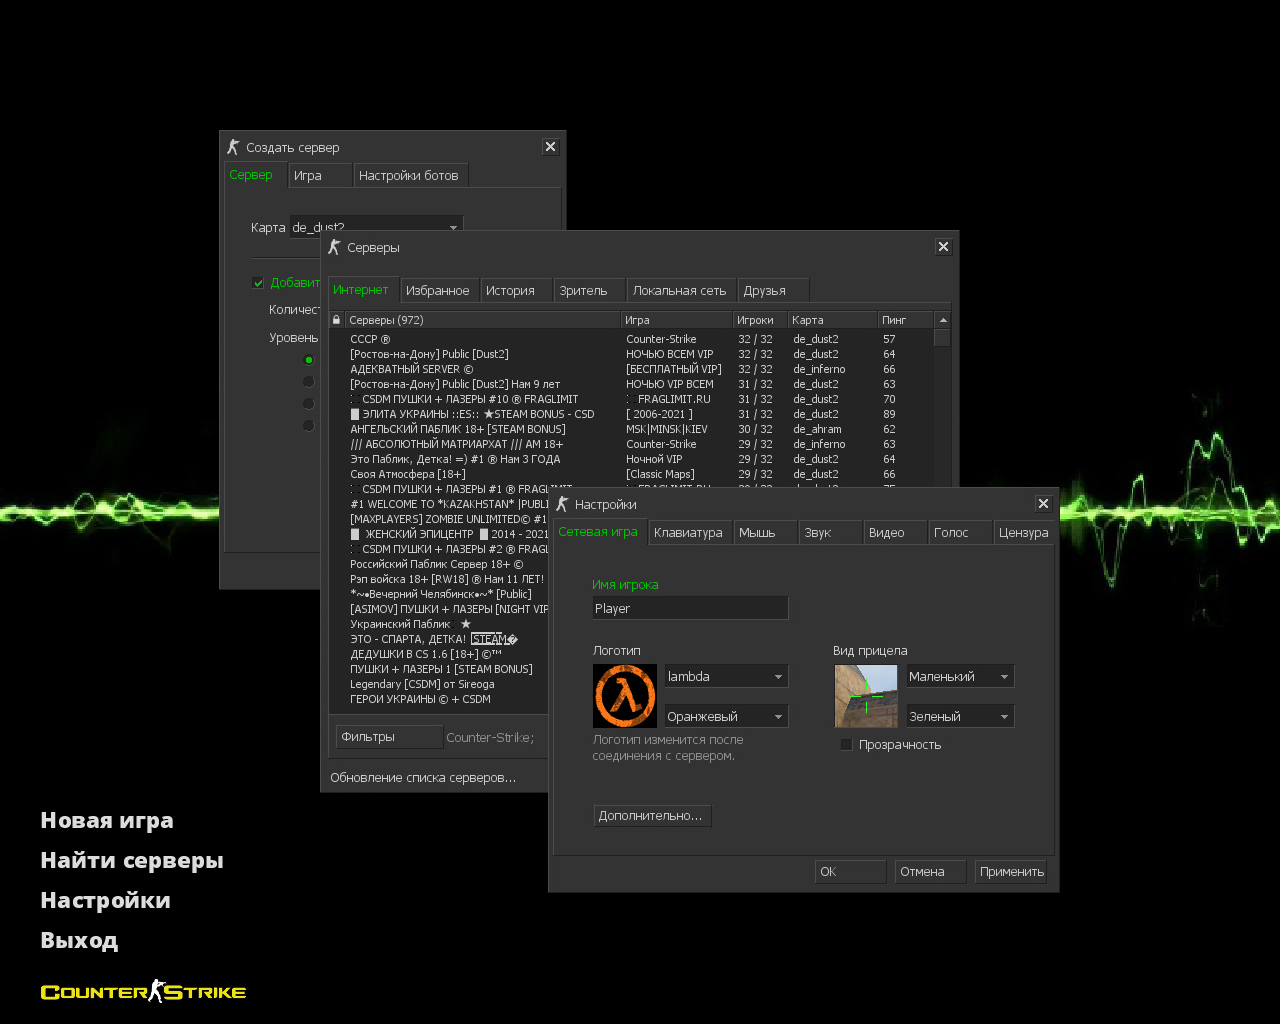Select the first difficulty radio button
The width and height of the screenshot is (1280, 1024).
coord(308,360)
